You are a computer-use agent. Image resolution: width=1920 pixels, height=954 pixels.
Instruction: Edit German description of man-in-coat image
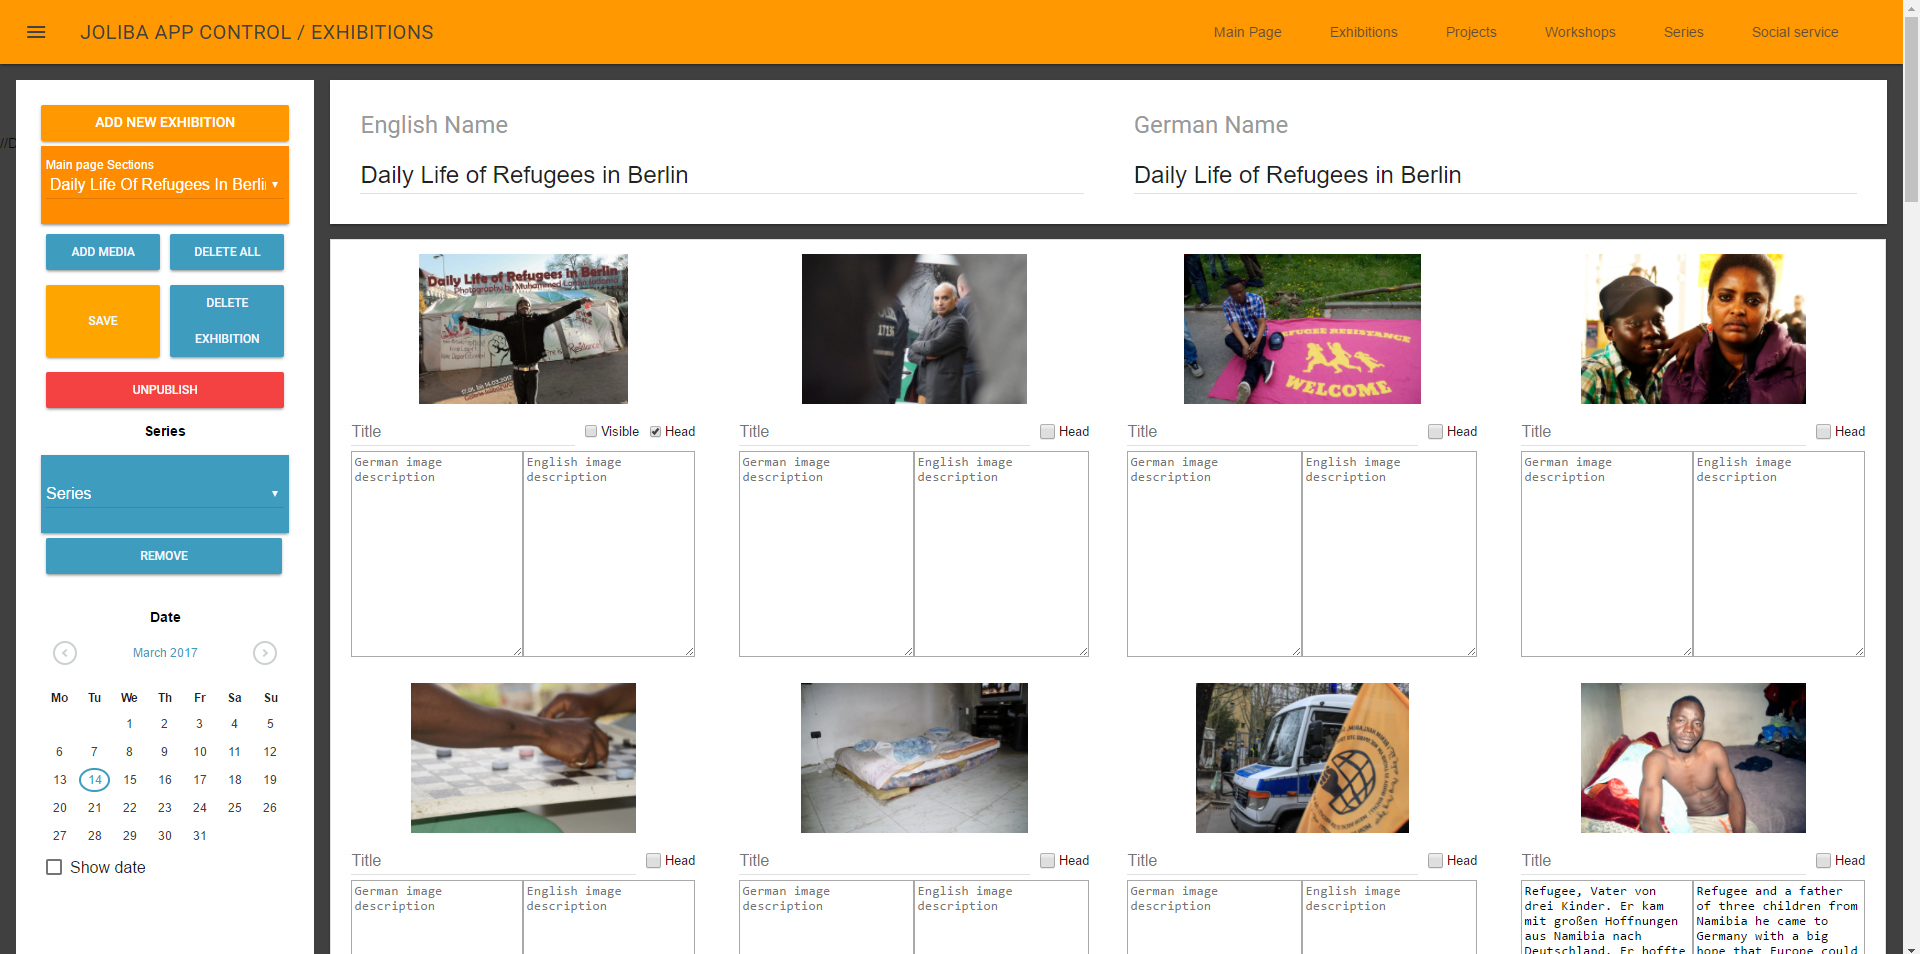point(826,554)
